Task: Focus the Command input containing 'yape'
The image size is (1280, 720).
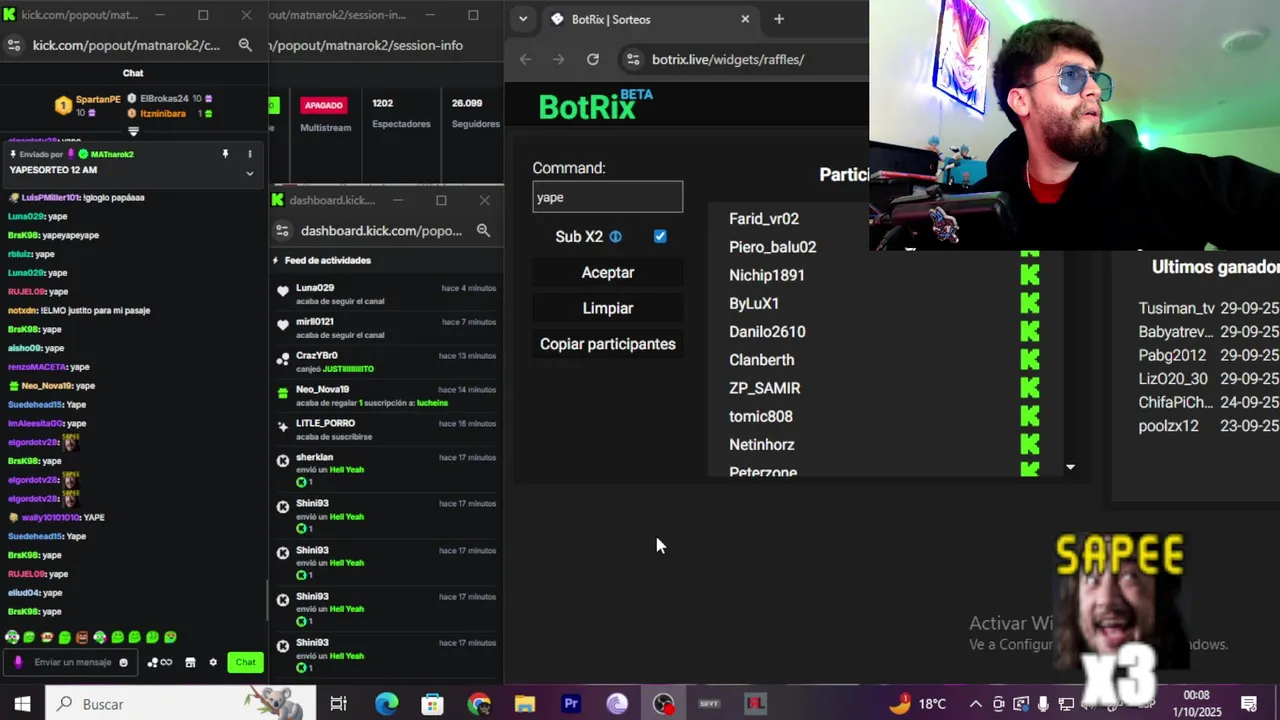Action: point(608,197)
